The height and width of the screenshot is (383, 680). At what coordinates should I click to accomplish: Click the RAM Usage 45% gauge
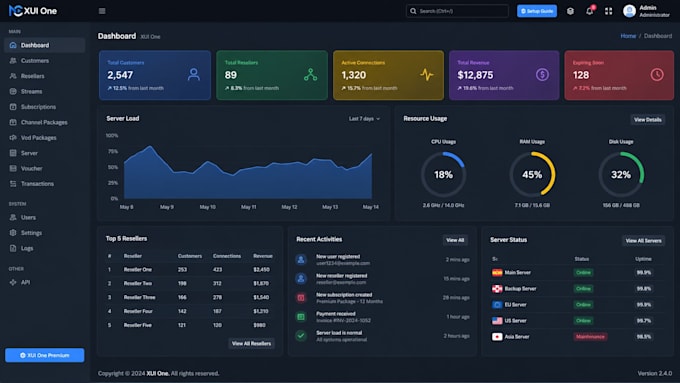coord(532,174)
